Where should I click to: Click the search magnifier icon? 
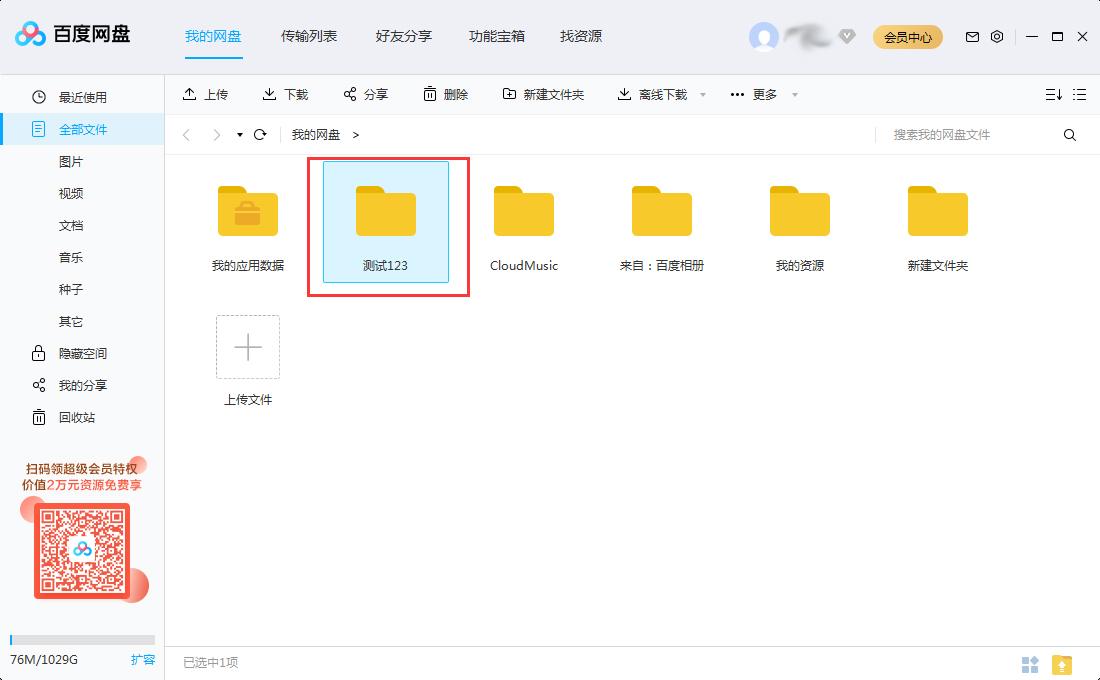tap(1070, 135)
